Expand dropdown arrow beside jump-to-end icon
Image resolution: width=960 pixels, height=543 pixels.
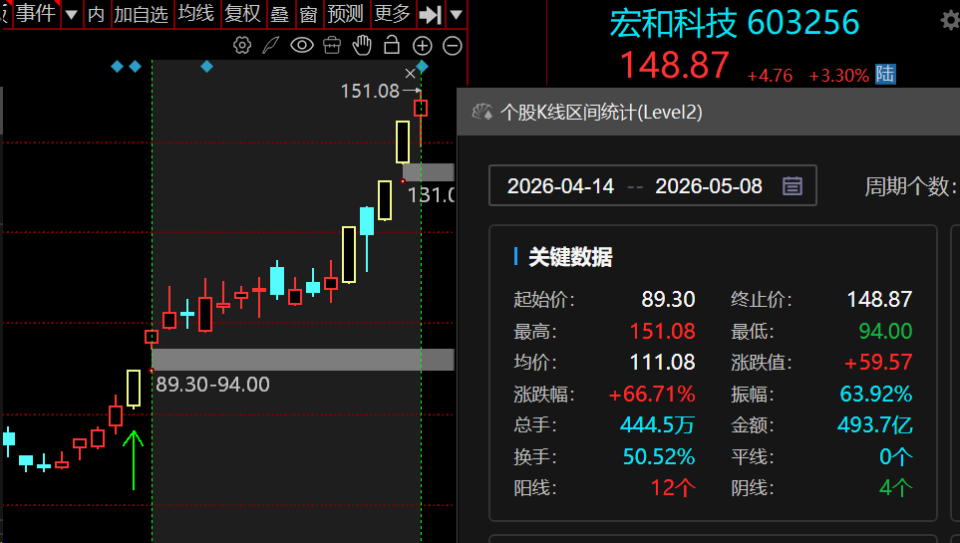click(456, 15)
